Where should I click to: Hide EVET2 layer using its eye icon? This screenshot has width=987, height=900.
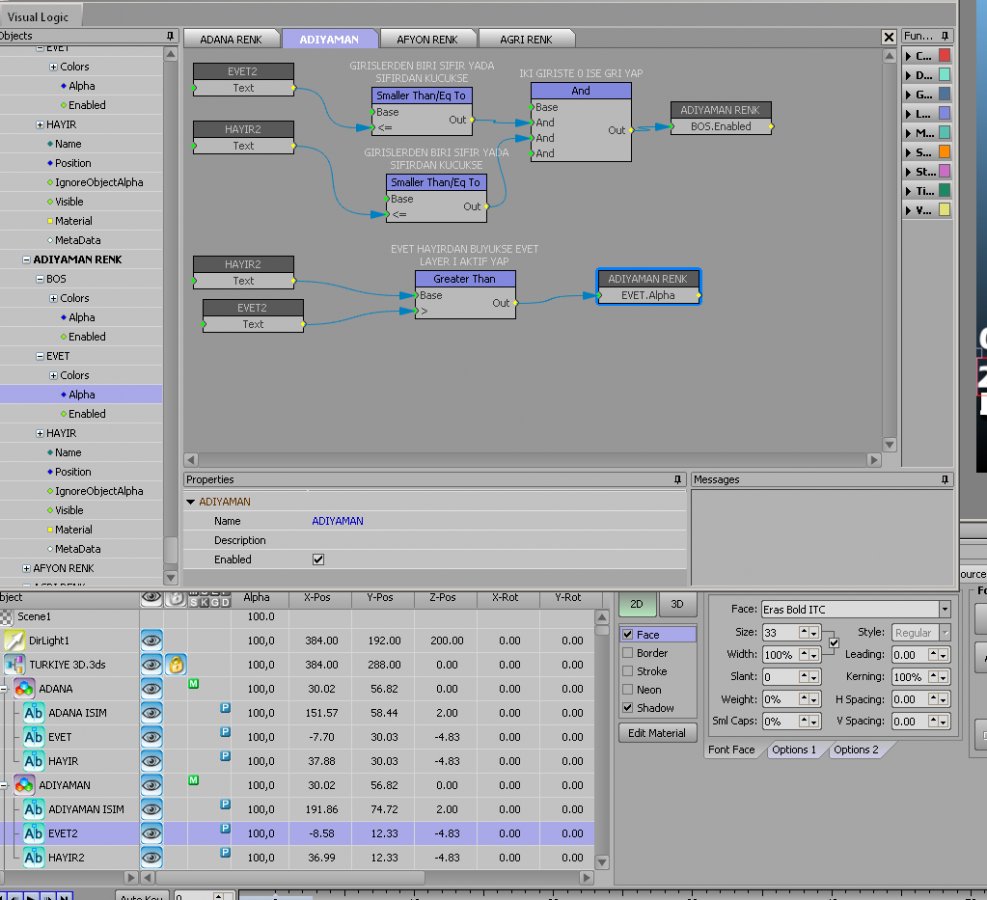tap(151, 833)
